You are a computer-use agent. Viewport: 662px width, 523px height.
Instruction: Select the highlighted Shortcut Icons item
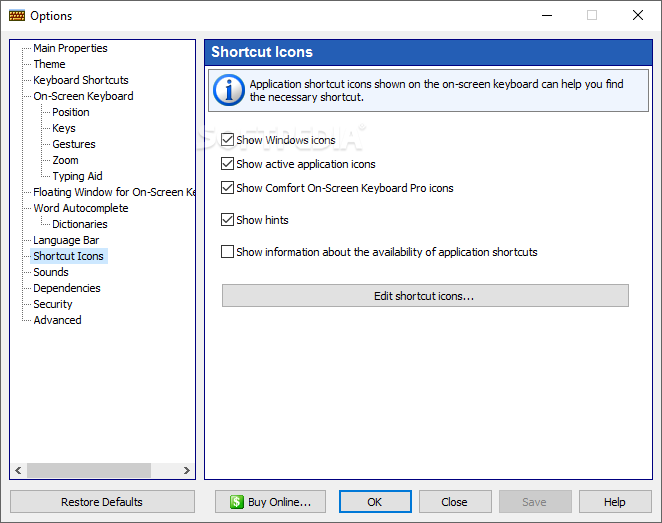pos(68,256)
